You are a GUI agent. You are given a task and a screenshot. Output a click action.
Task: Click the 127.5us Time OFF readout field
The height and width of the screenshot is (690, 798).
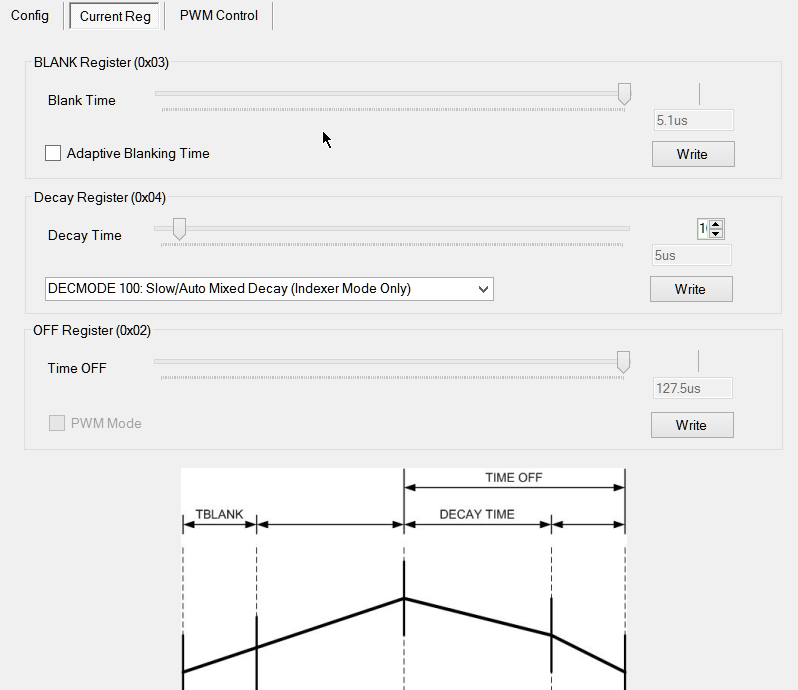pyautogui.click(x=693, y=388)
